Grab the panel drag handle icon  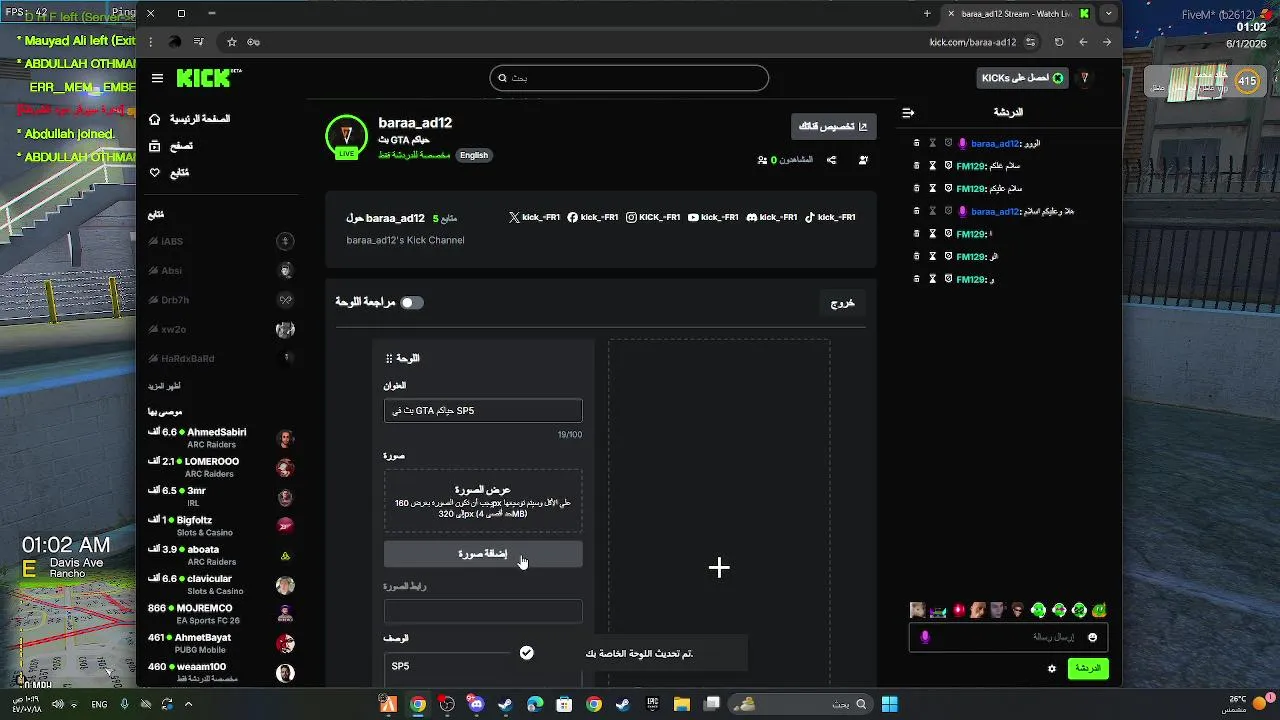pyautogui.click(x=389, y=358)
